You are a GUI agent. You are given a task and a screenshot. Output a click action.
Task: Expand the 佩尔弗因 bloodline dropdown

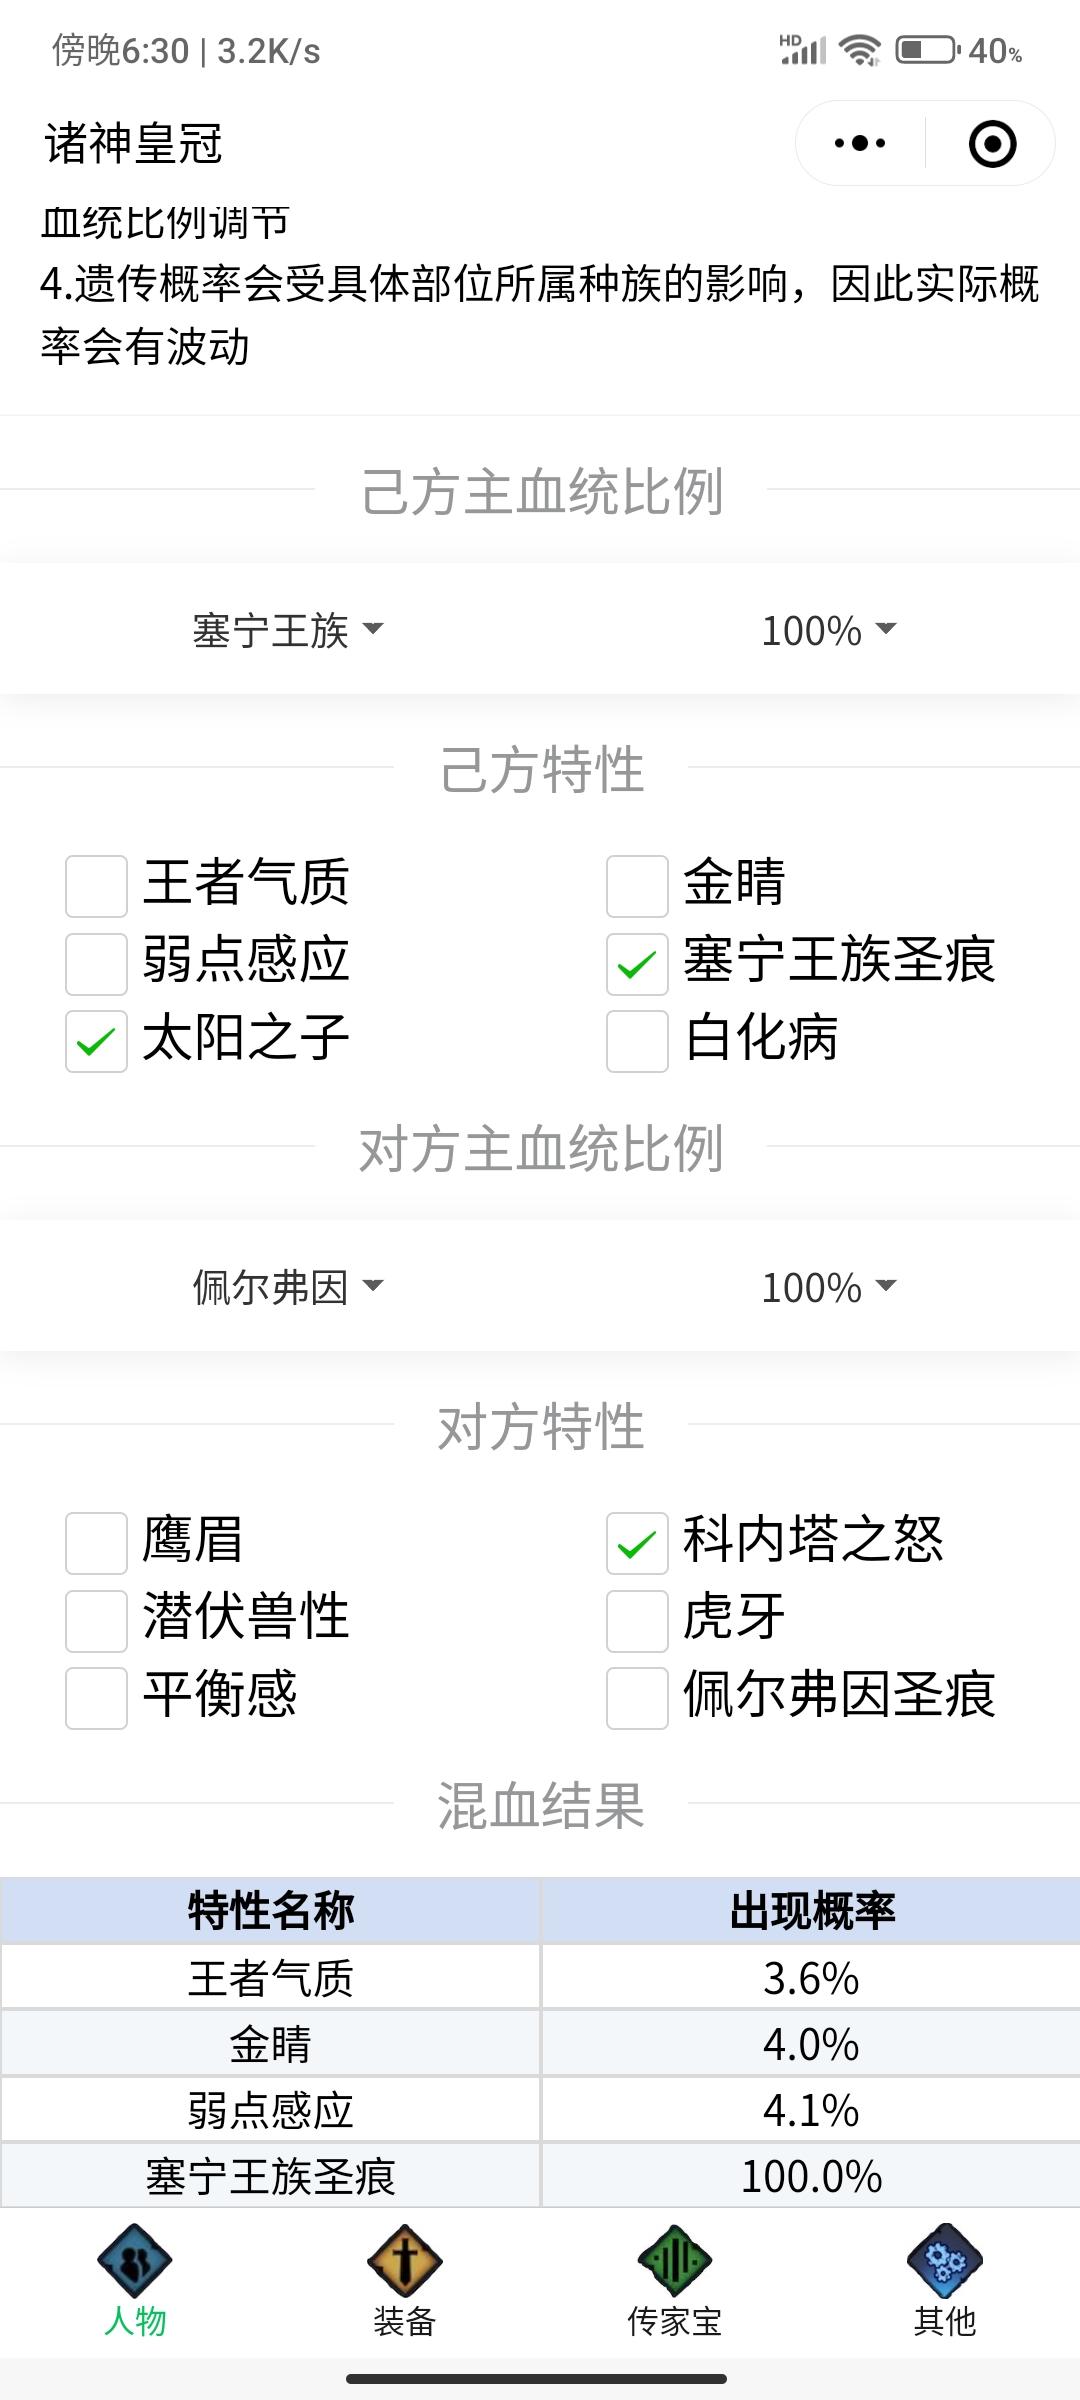point(288,1287)
